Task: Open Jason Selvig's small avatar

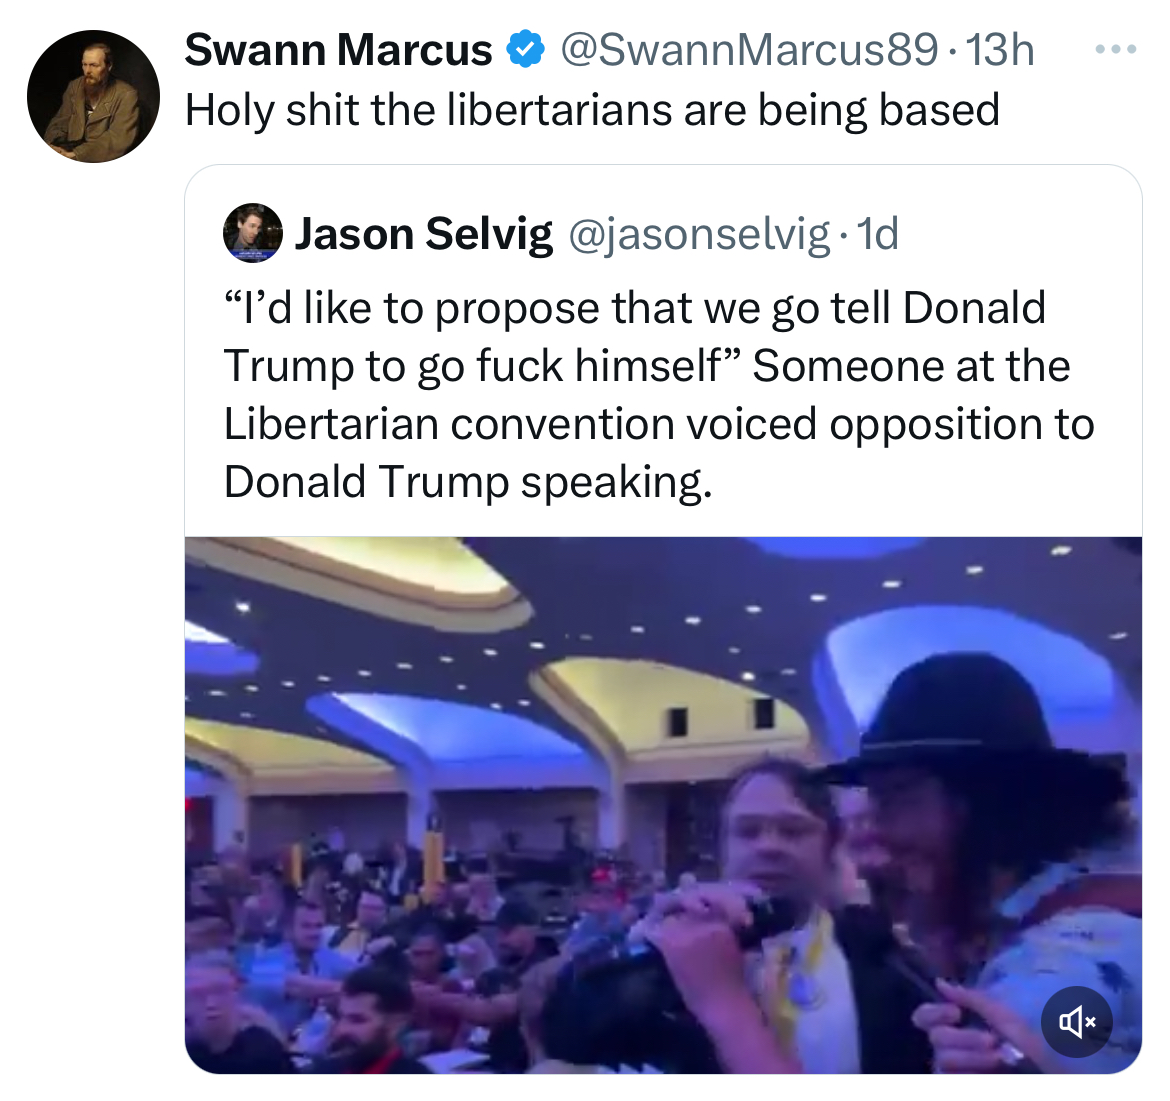Action: 252,233
